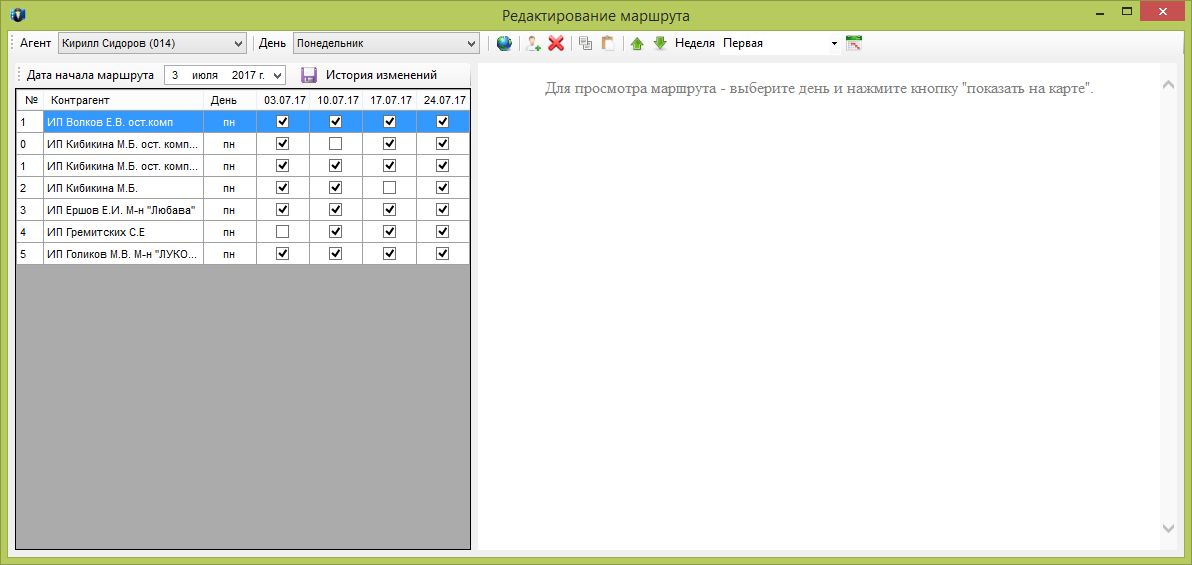Uncheck 03.07.17 for ИП Голиков М.В.

click(x=283, y=254)
